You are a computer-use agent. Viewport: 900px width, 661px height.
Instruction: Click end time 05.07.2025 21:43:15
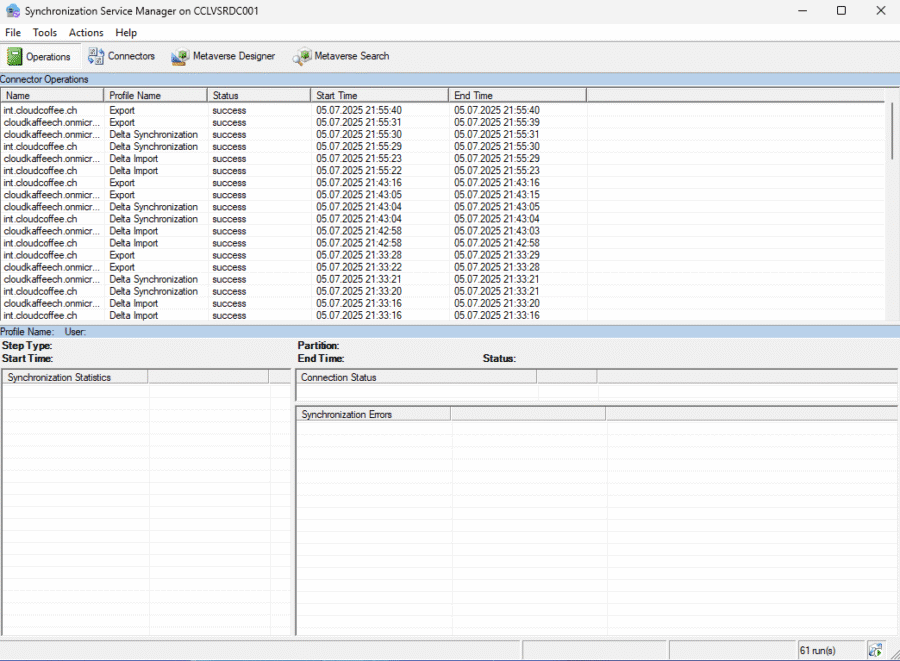(x=497, y=195)
